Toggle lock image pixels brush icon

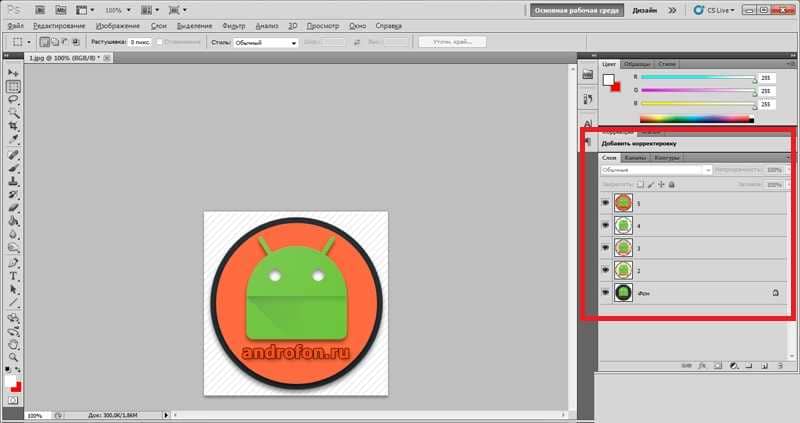[x=651, y=185]
